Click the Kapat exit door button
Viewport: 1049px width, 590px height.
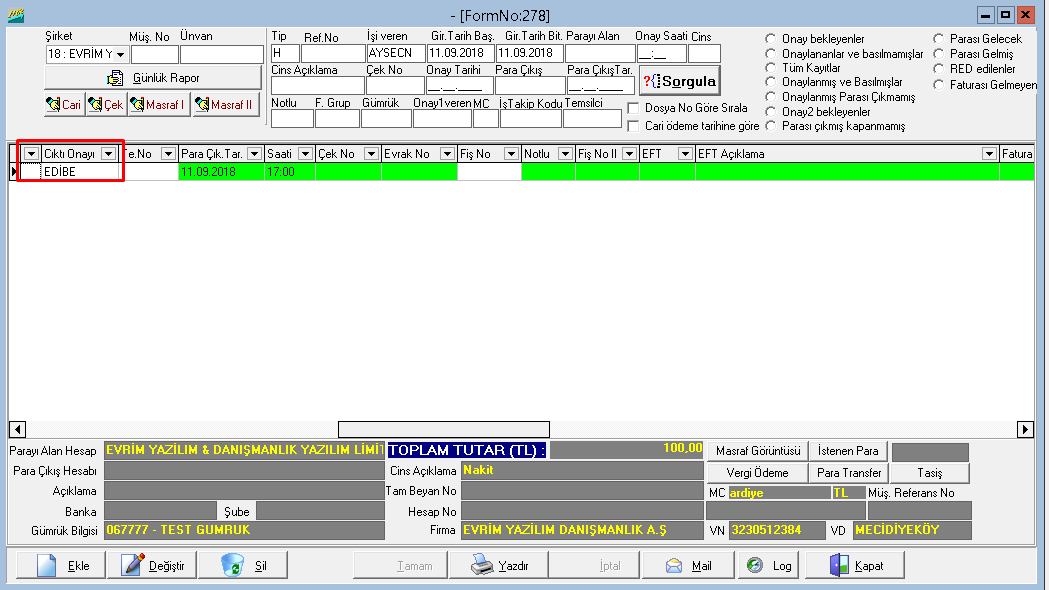click(857, 565)
